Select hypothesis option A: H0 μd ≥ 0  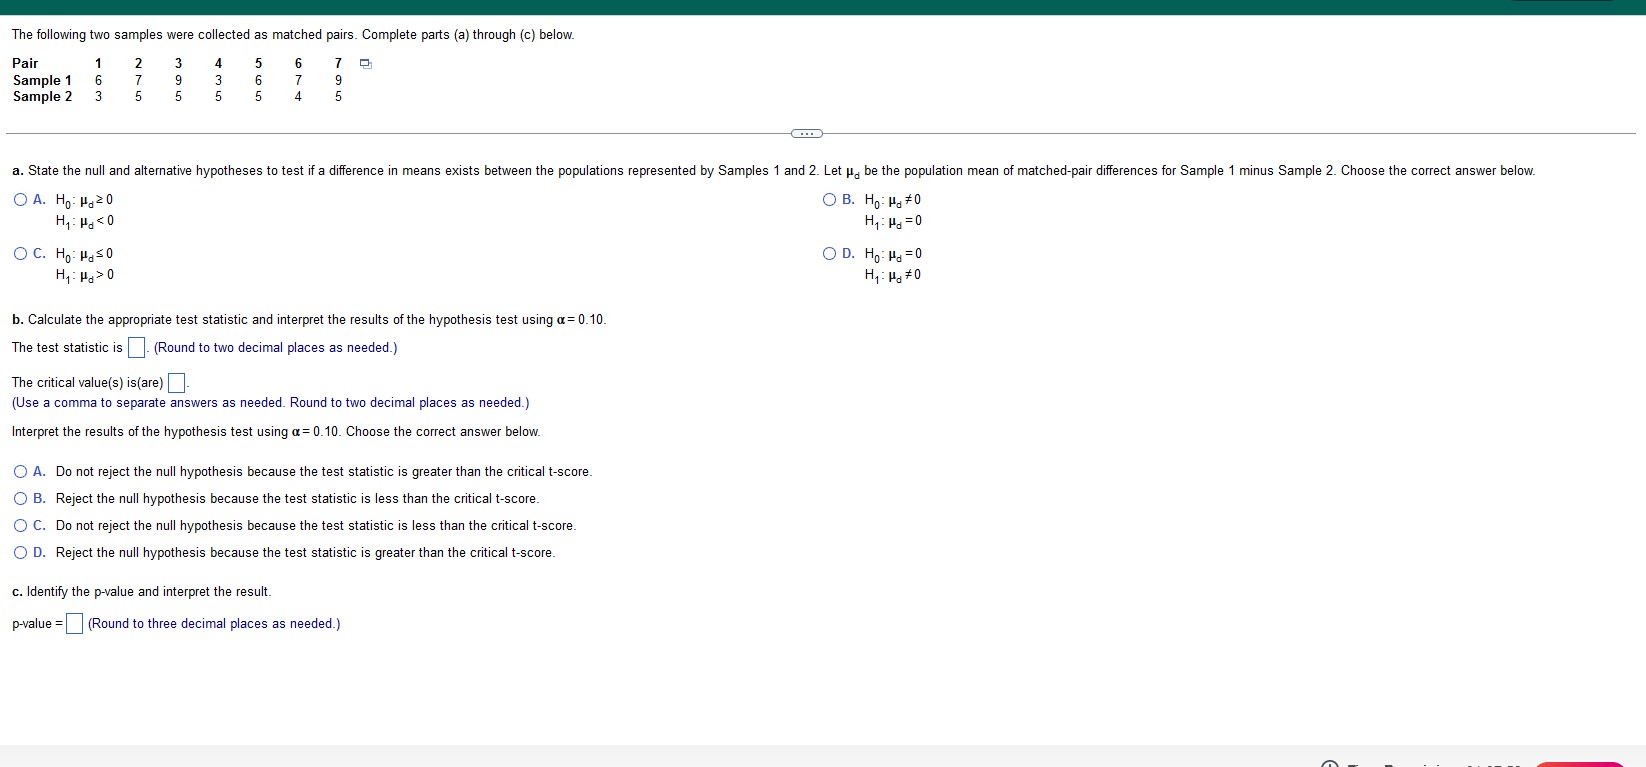(21, 199)
